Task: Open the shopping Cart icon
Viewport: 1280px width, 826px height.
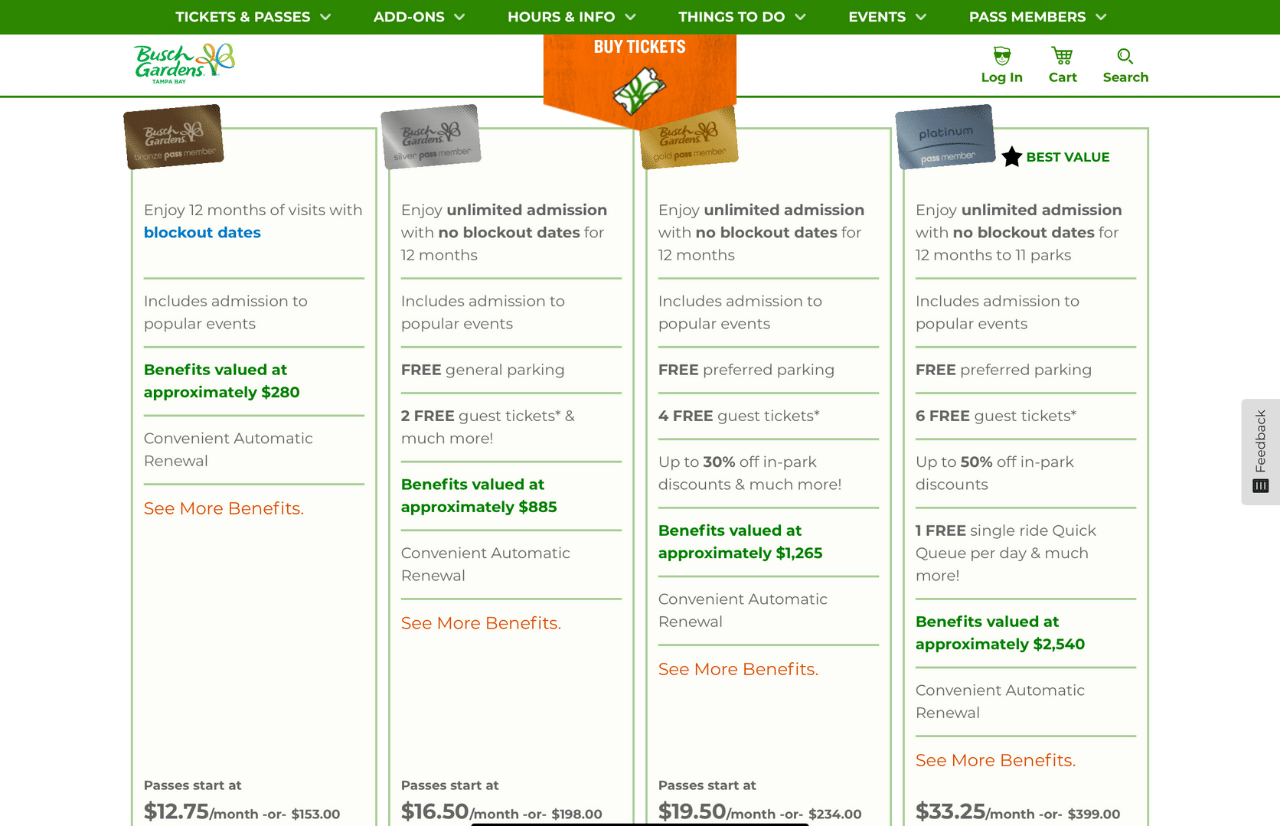Action: tap(1062, 56)
